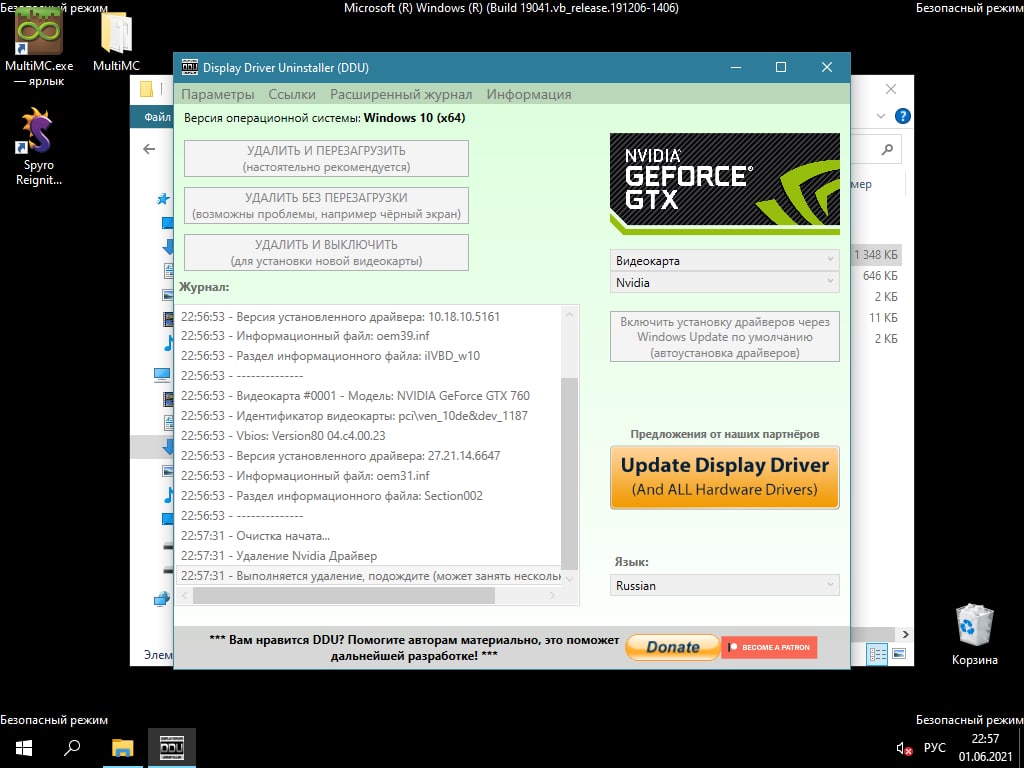This screenshot has height=768, width=1024.
Task: Click Удалить и выключить button
Action: (x=326, y=252)
